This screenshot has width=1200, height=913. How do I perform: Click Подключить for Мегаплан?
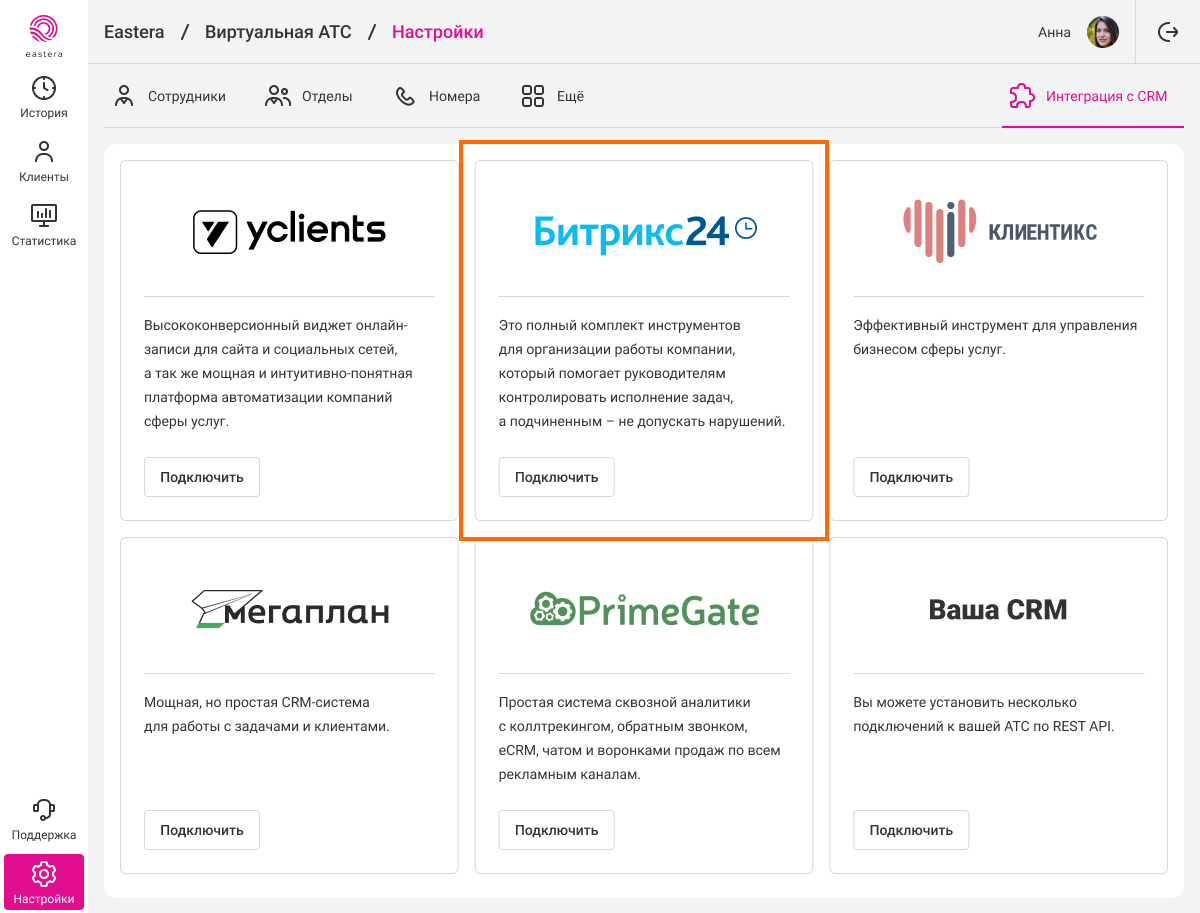click(x=202, y=830)
